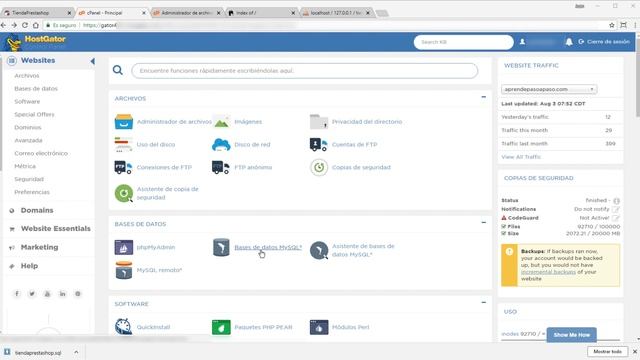The width and height of the screenshot is (640, 360).
Task: Expand the Domains sidebar section
Action: tap(37, 210)
